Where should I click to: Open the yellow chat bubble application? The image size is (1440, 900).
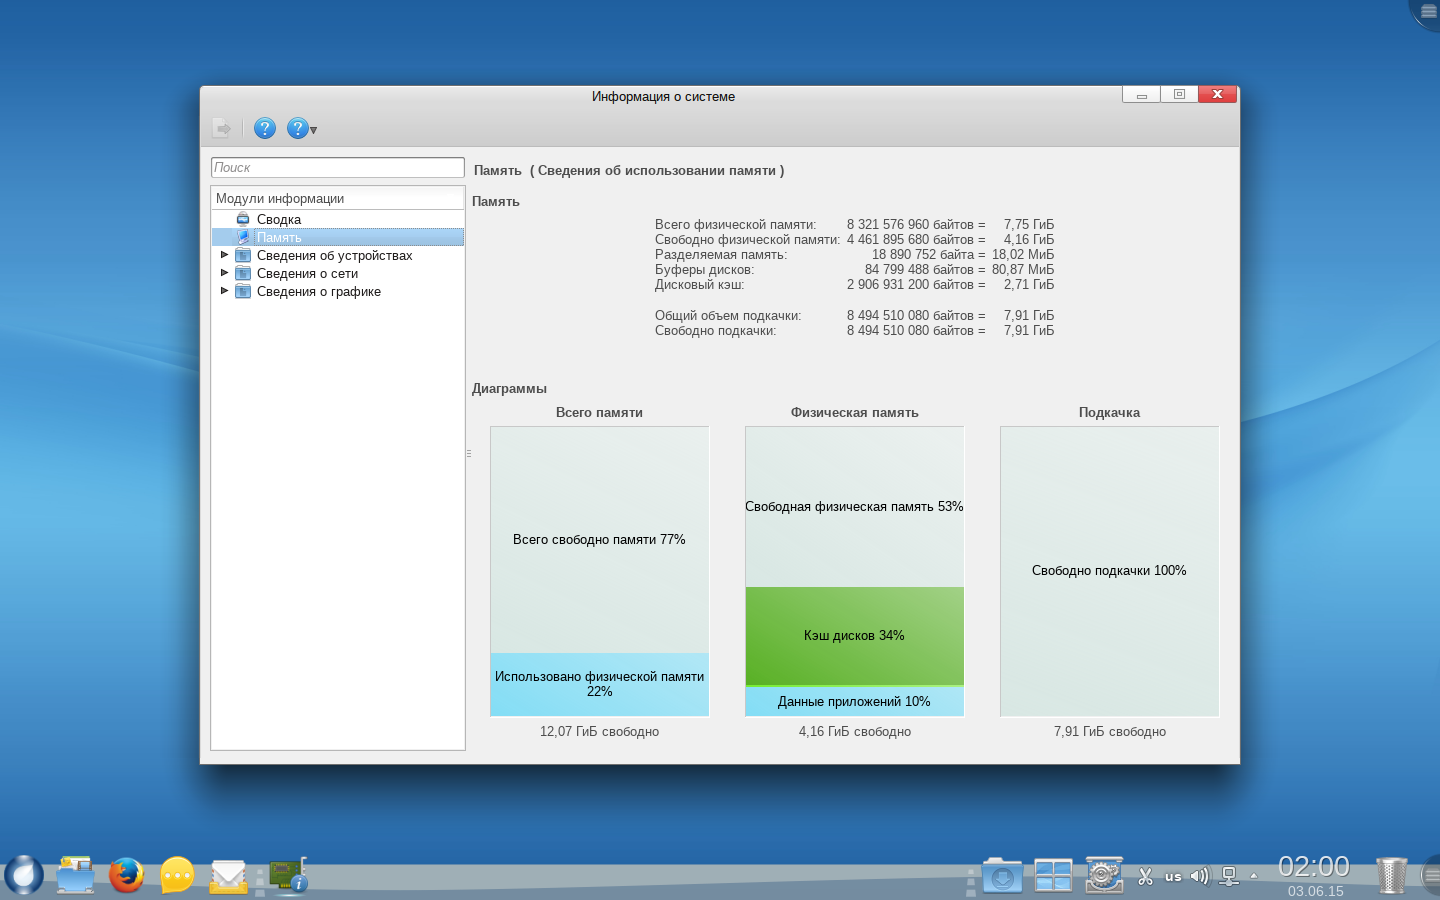(177, 876)
